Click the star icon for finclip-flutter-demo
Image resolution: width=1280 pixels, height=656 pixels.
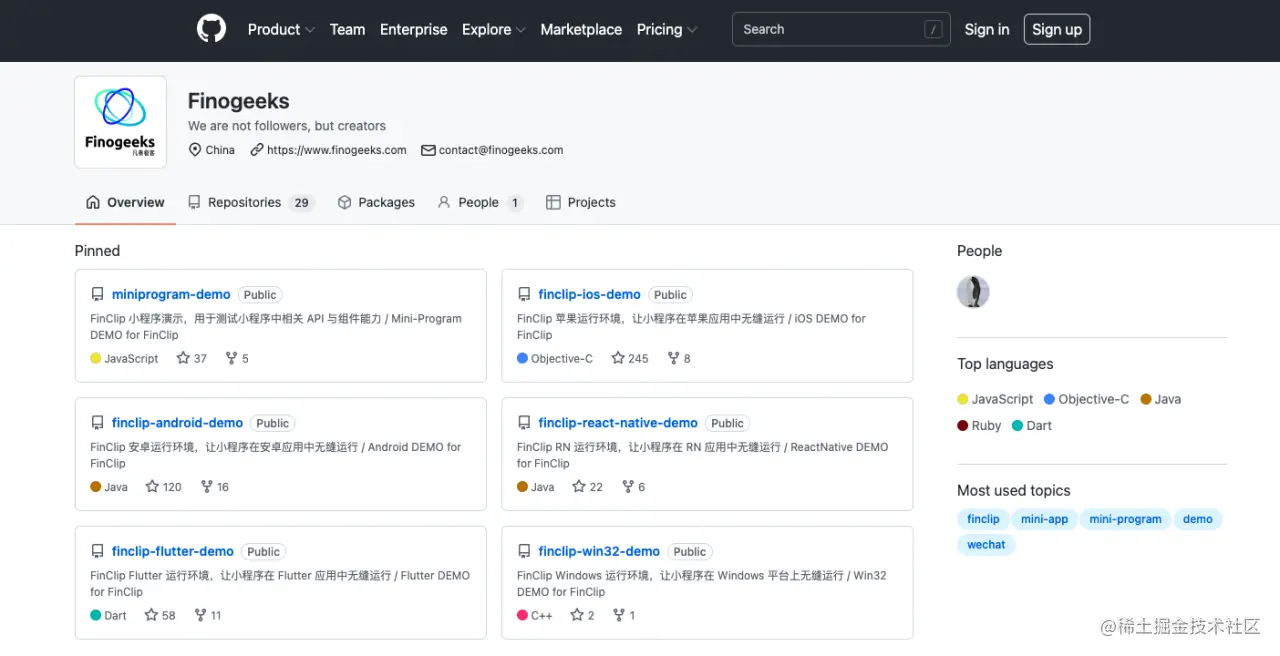pos(151,615)
